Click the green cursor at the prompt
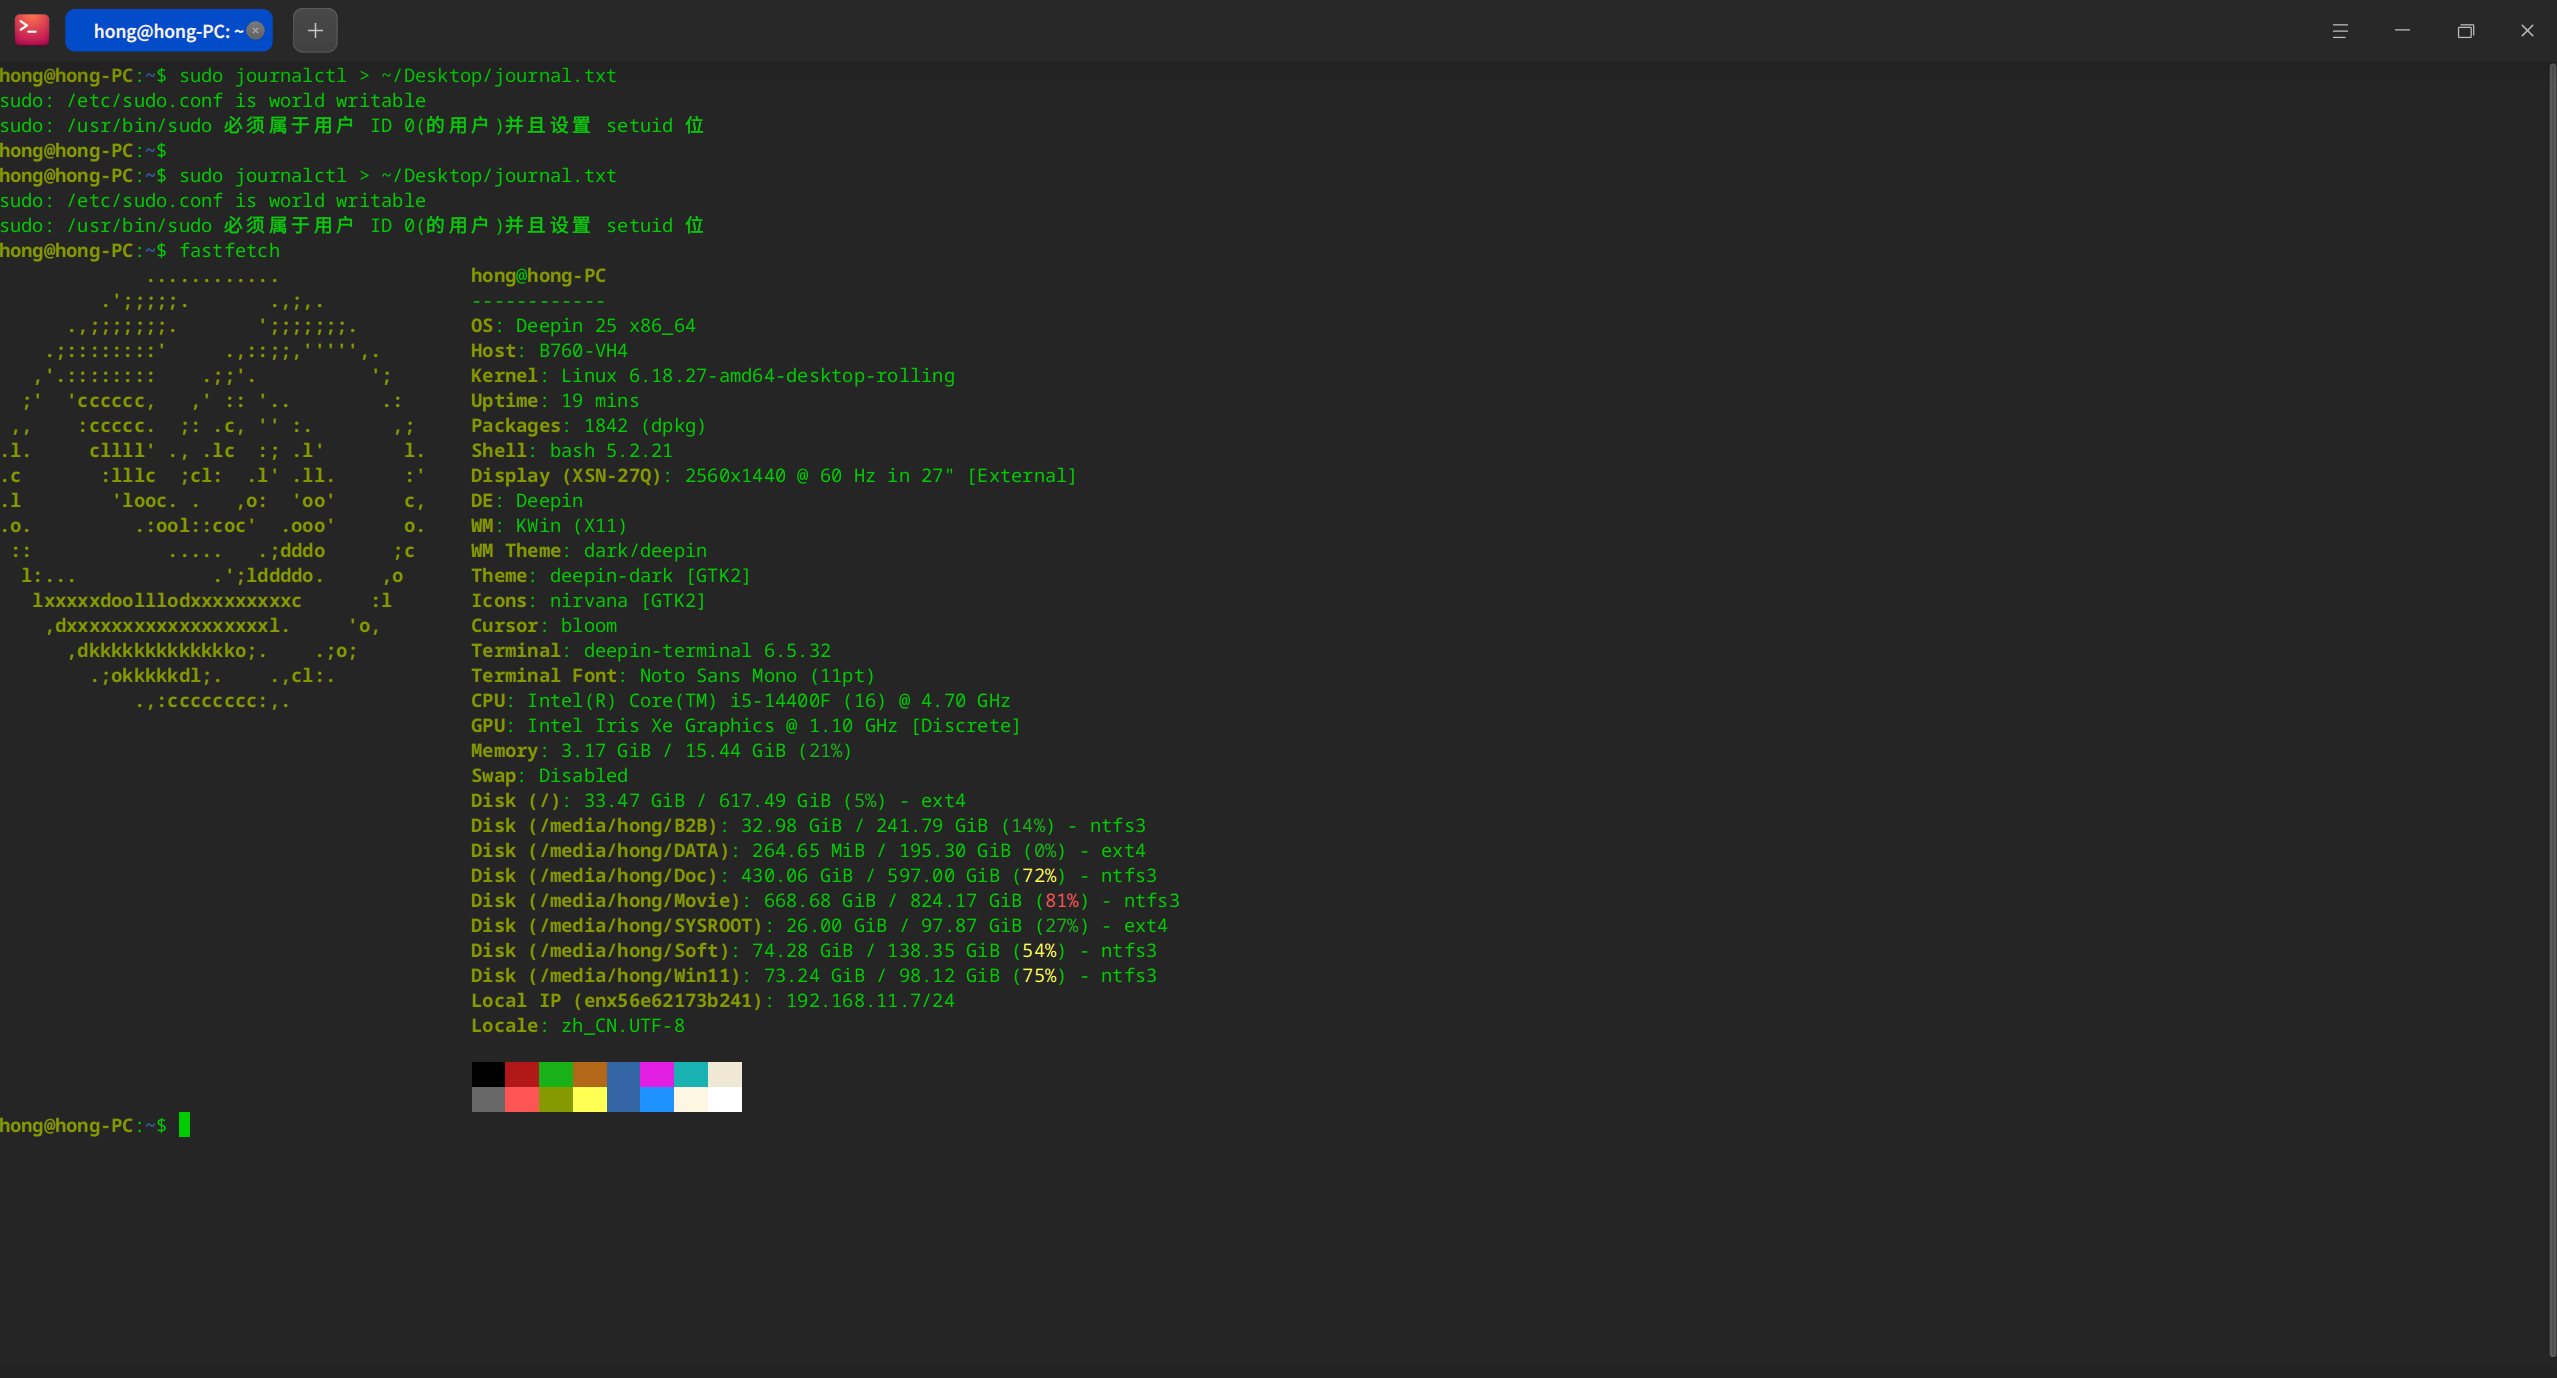Viewport: 2557px width, 1378px height. coord(184,1125)
